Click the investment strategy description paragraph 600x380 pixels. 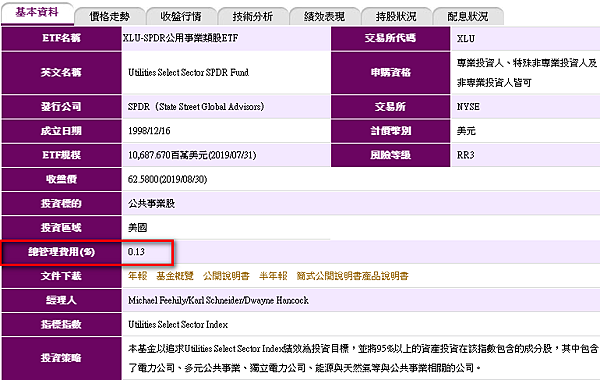tap(363, 358)
